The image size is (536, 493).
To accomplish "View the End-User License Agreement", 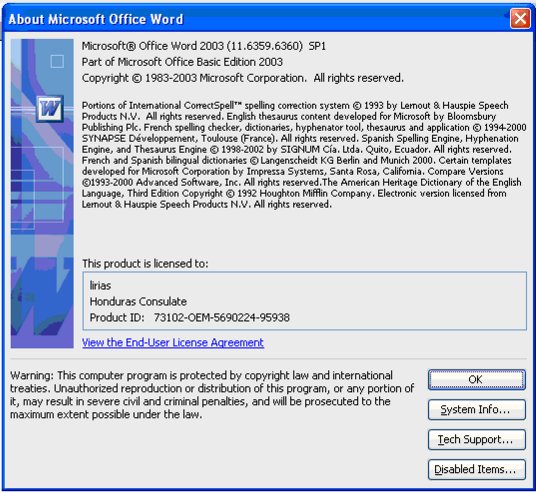I will [x=173, y=343].
